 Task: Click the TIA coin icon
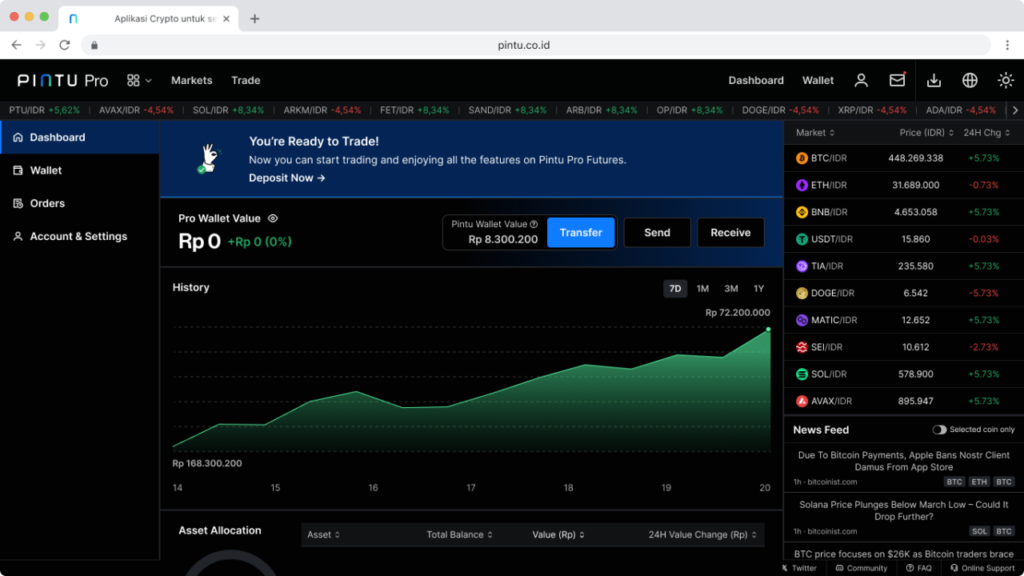pyautogui.click(x=801, y=266)
